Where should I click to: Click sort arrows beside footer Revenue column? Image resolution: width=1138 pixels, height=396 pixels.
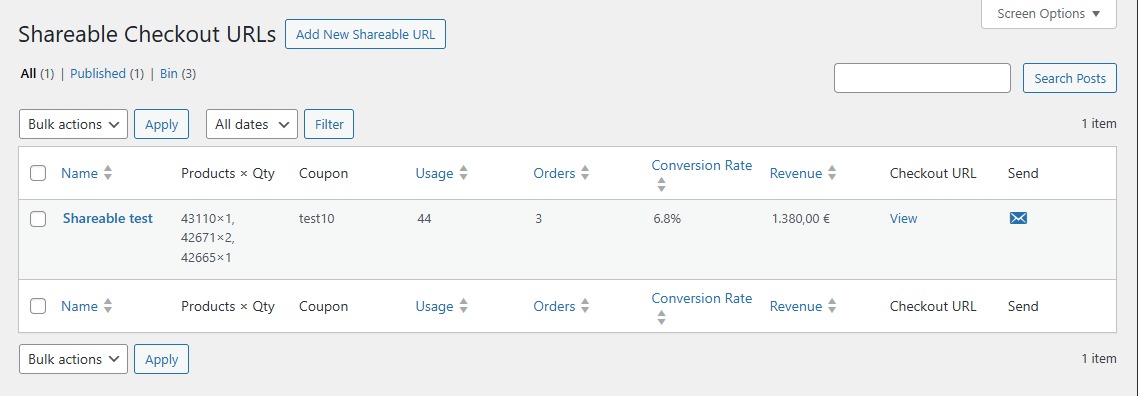[x=832, y=307]
